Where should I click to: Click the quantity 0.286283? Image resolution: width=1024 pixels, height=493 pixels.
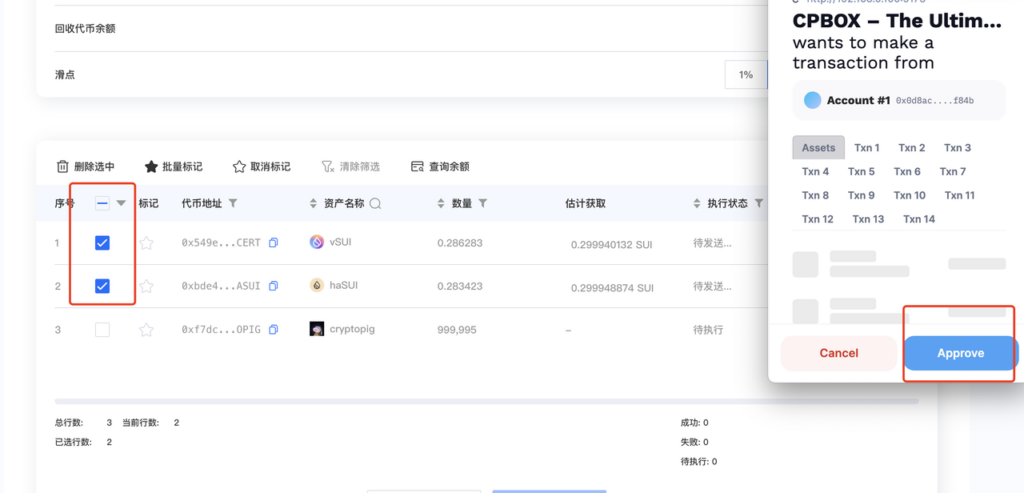tap(460, 243)
